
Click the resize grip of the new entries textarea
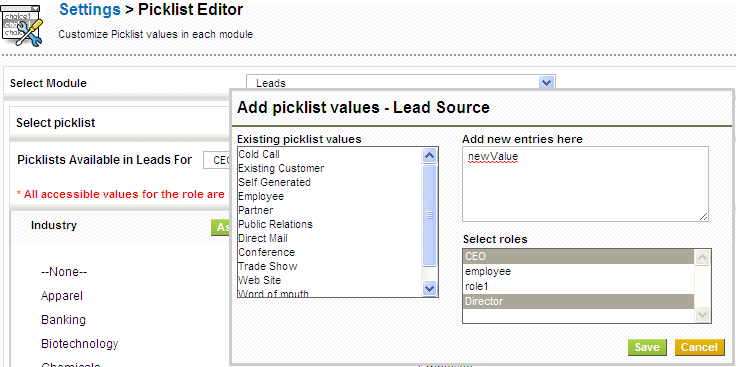[x=704, y=216]
